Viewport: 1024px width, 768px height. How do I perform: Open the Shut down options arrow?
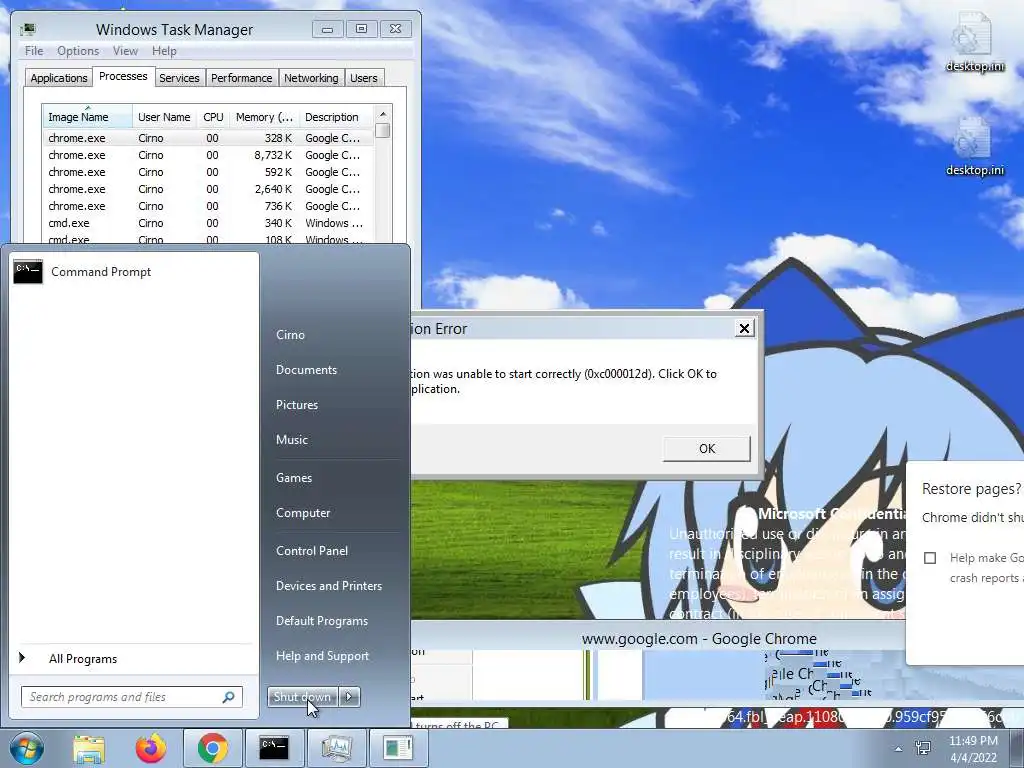[x=349, y=697]
